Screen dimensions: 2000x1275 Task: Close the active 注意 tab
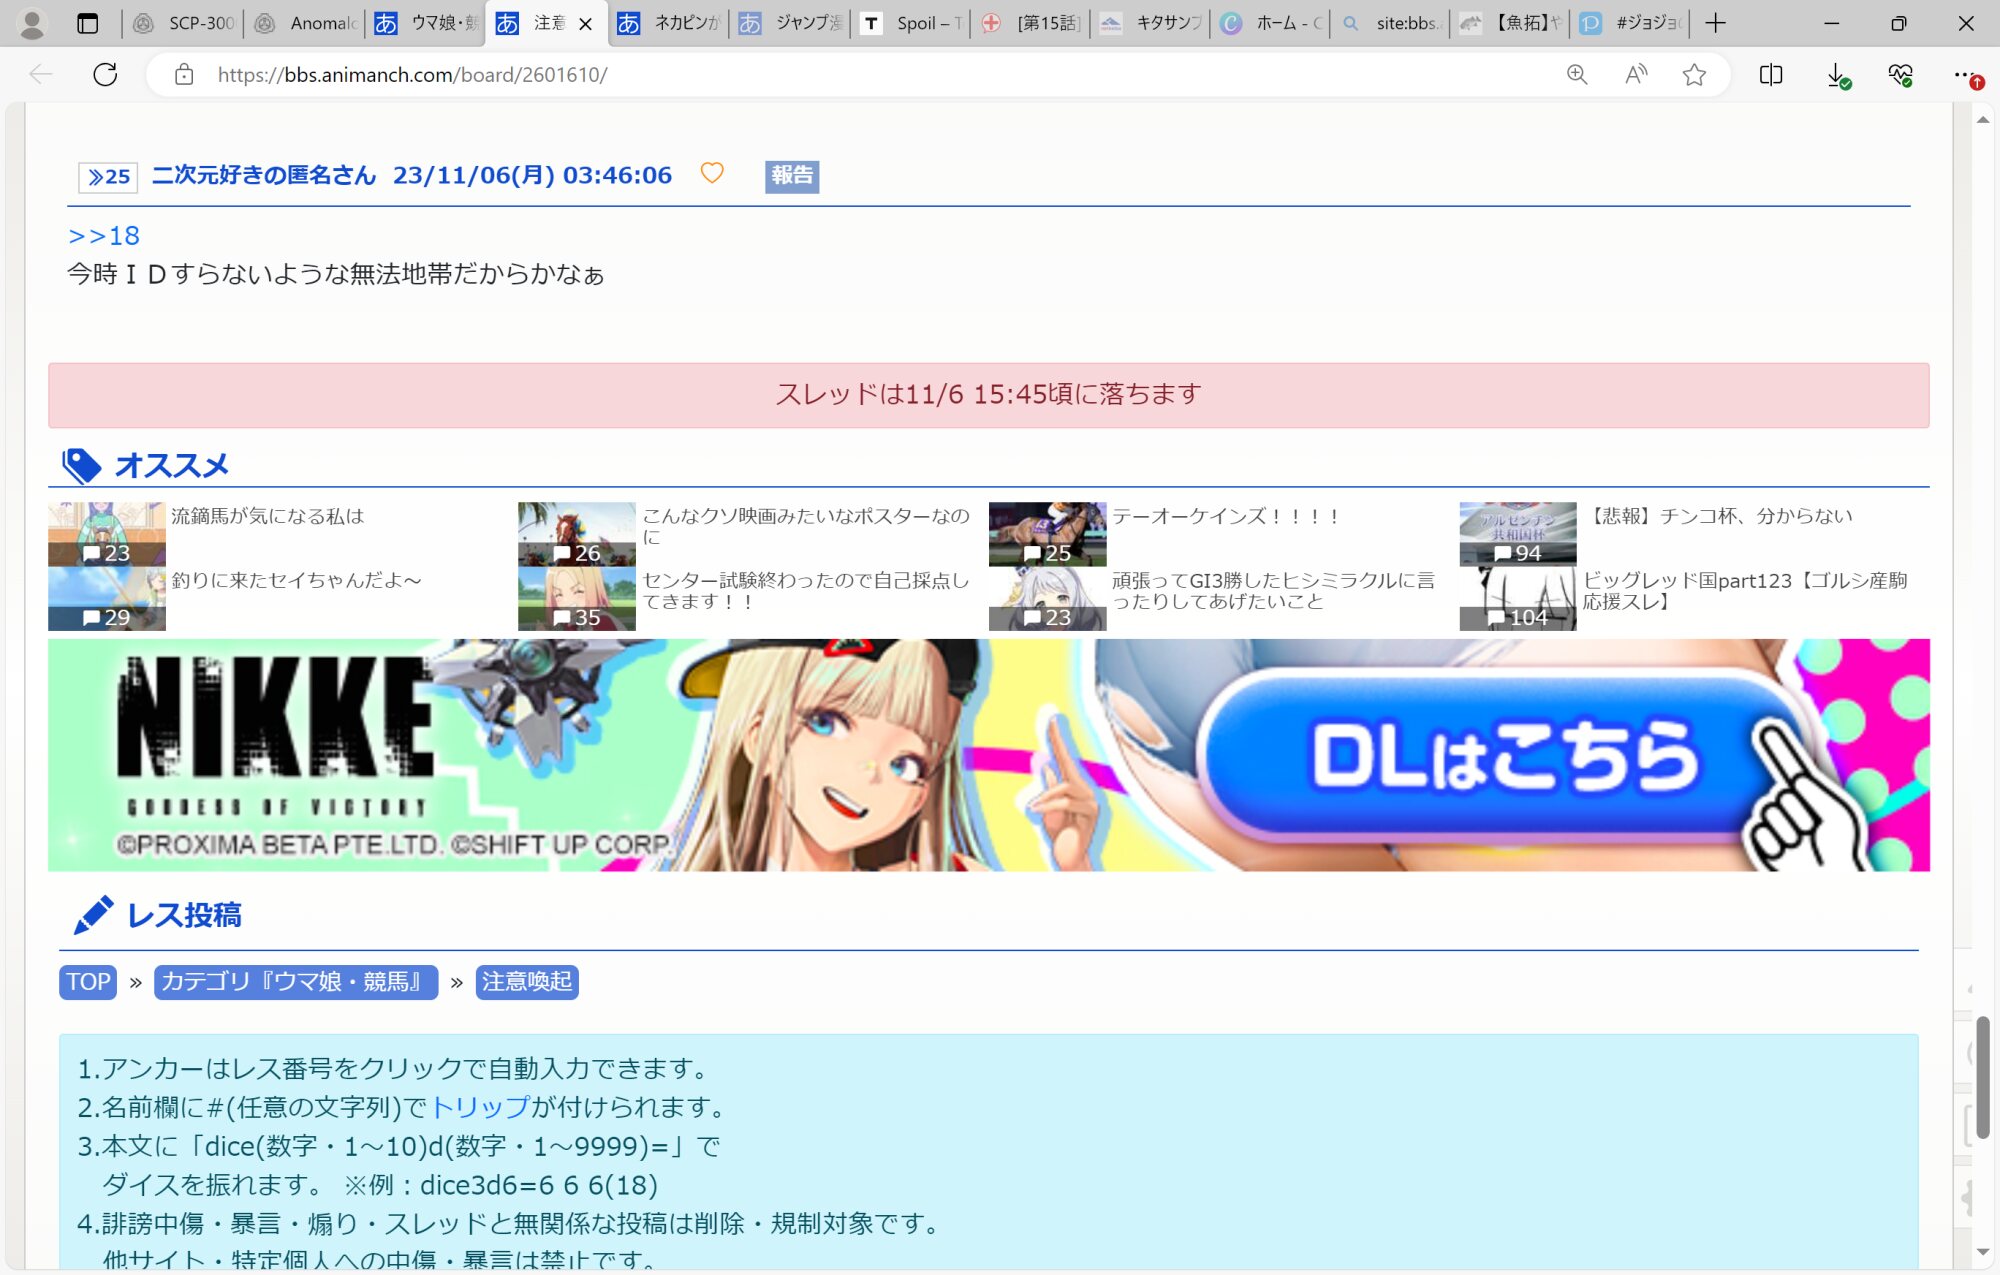586,24
